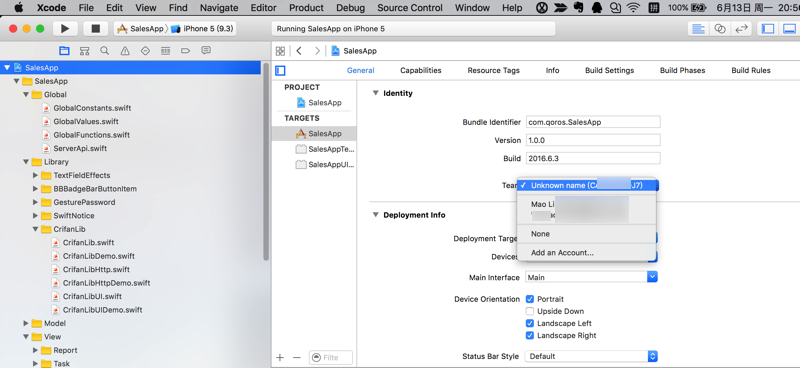The height and width of the screenshot is (368, 800).
Task: Stop the running SalesApp task
Action: pyautogui.click(x=95, y=29)
